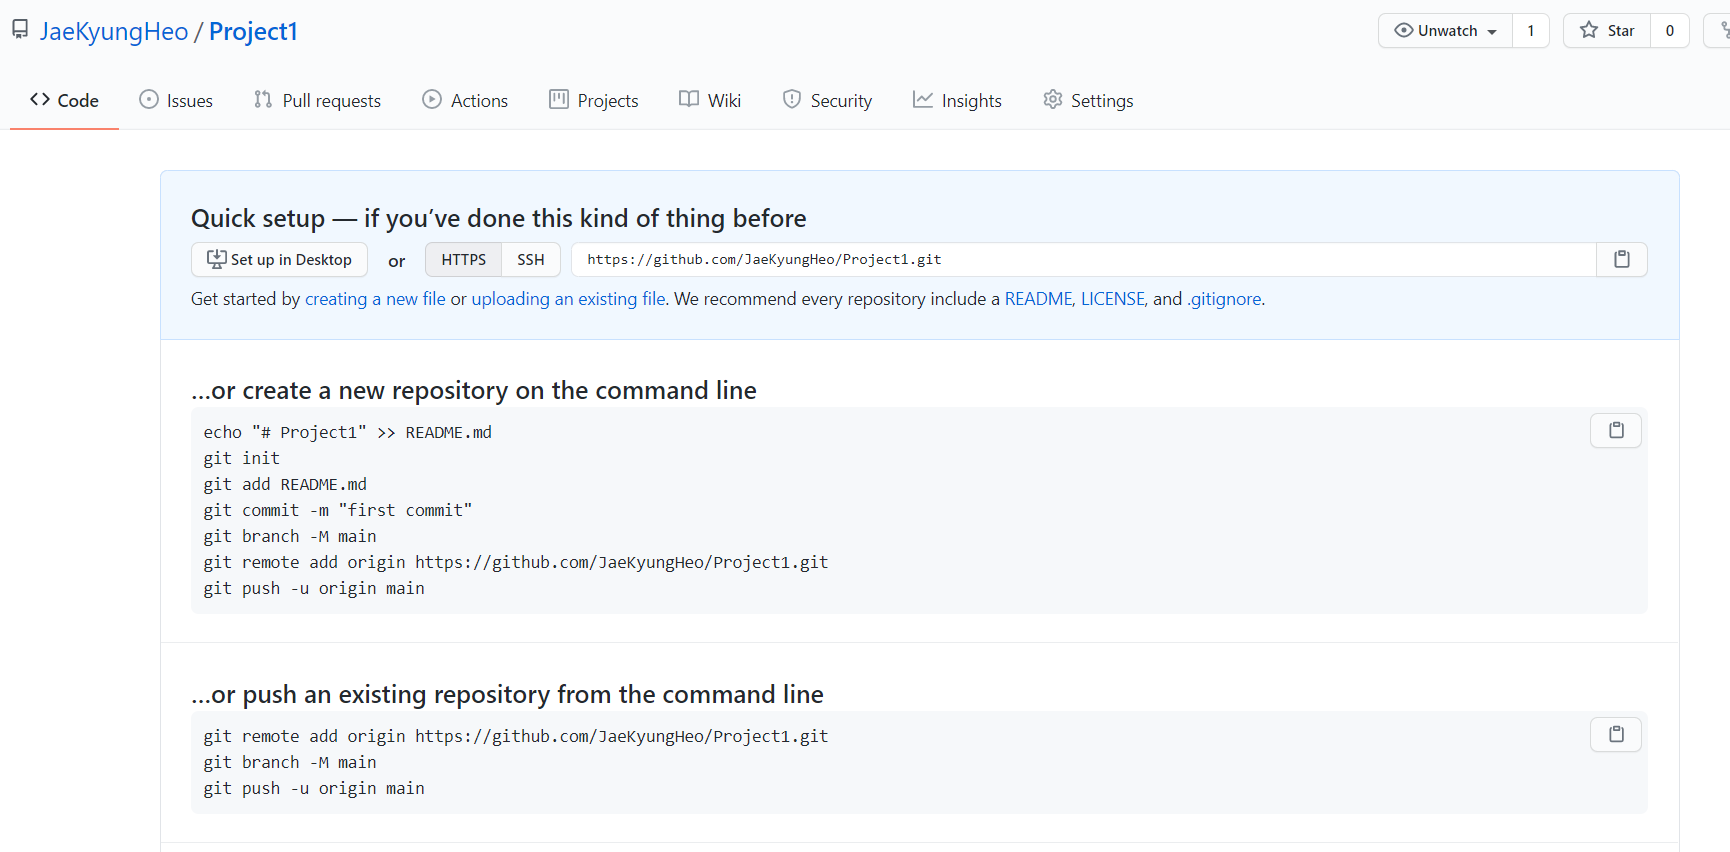
Task: Follow the uploading an existing file link
Action: [568, 299]
